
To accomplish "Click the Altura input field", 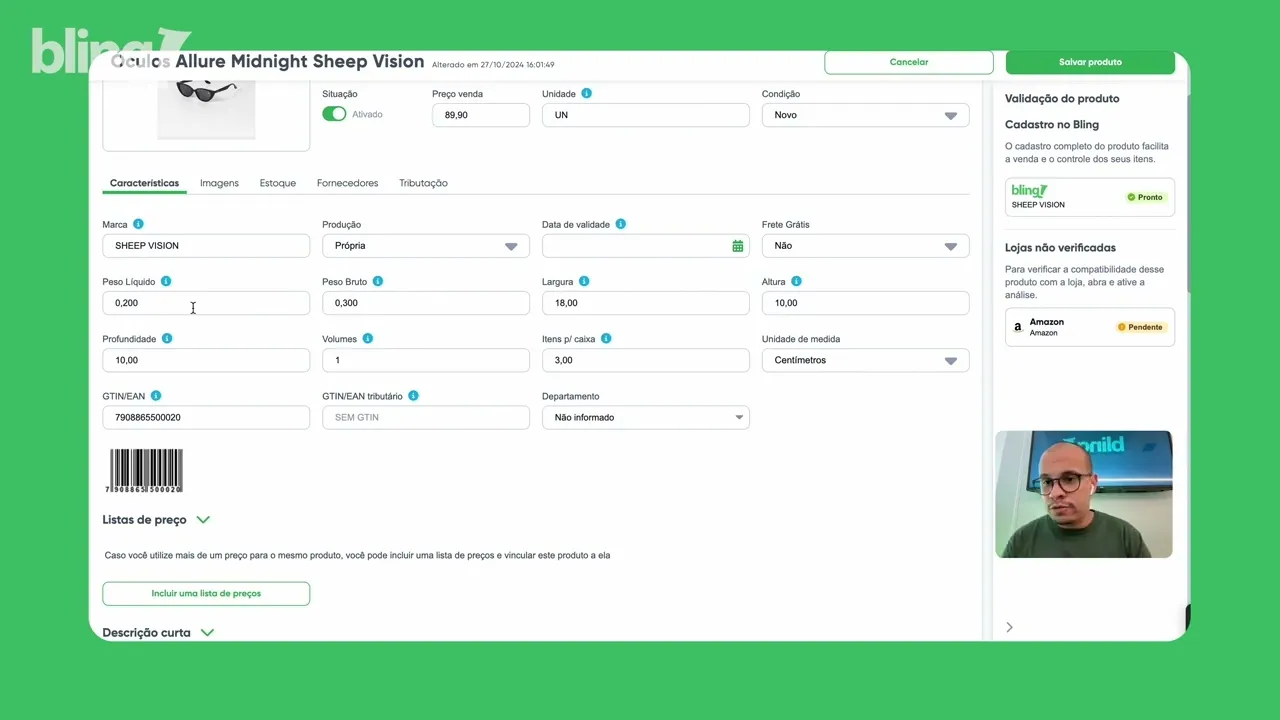I will tap(865, 303).
